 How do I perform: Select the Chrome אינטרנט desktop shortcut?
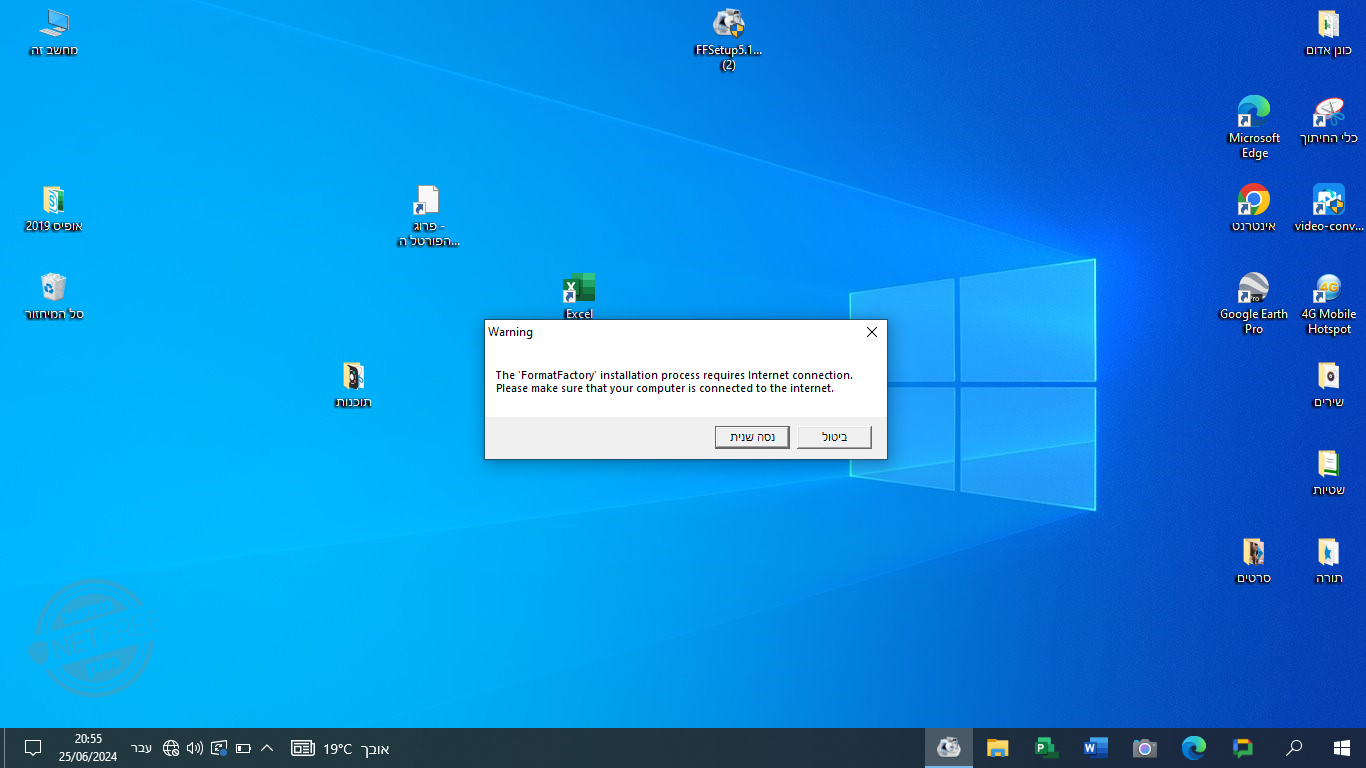[x=1254, y=209]
